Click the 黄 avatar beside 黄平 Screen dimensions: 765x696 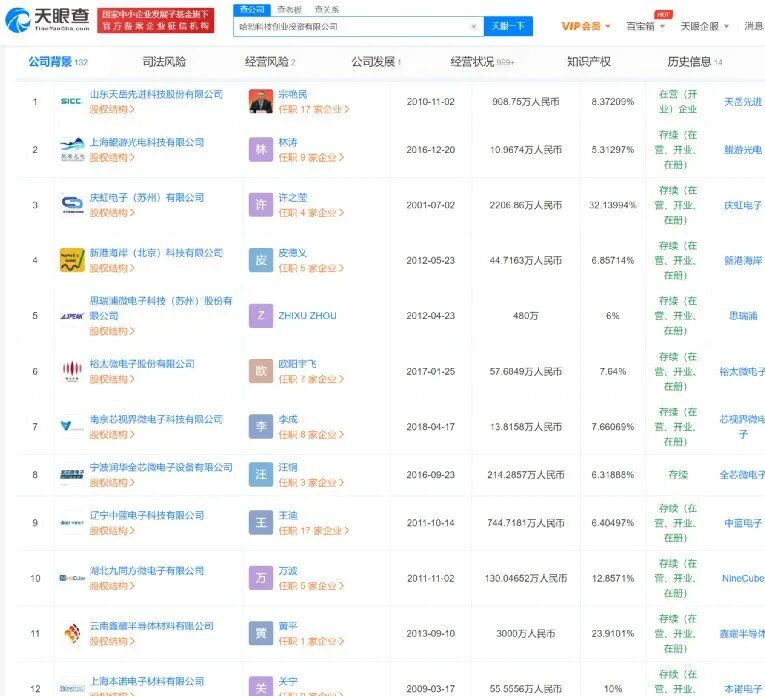click(x=261, y=634)
